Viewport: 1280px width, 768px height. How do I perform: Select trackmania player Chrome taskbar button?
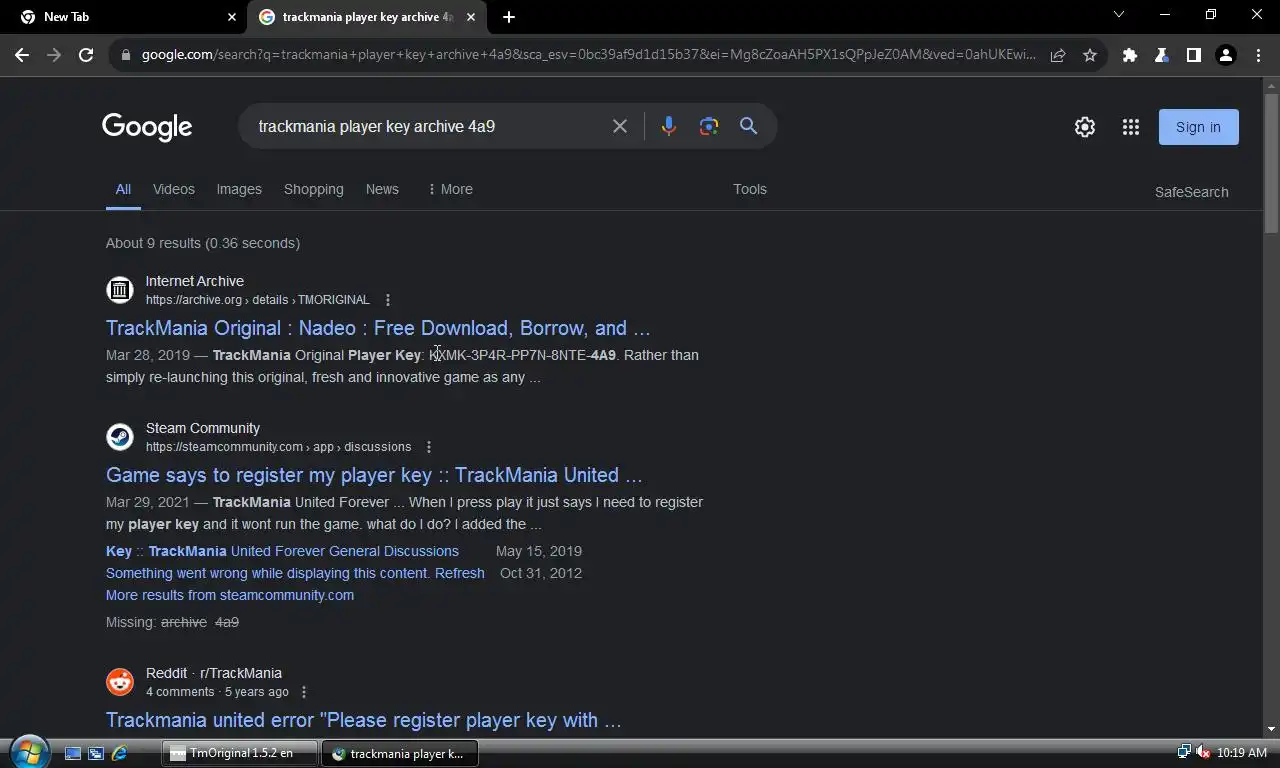pos(400,753)
